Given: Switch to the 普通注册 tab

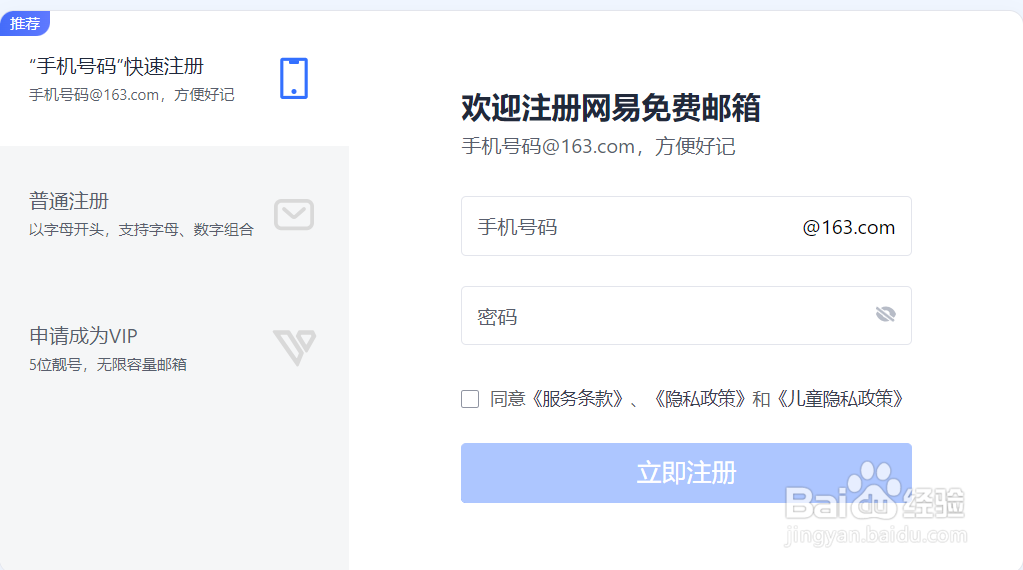Looking at the screenshot, I should click(x=174, y=214).
